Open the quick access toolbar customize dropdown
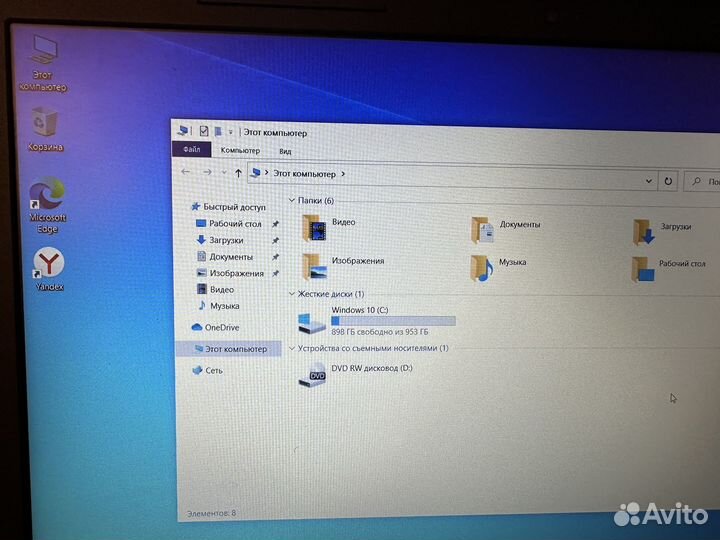The image size is (720, 540). pyautogui.click(x=231, y=132)
